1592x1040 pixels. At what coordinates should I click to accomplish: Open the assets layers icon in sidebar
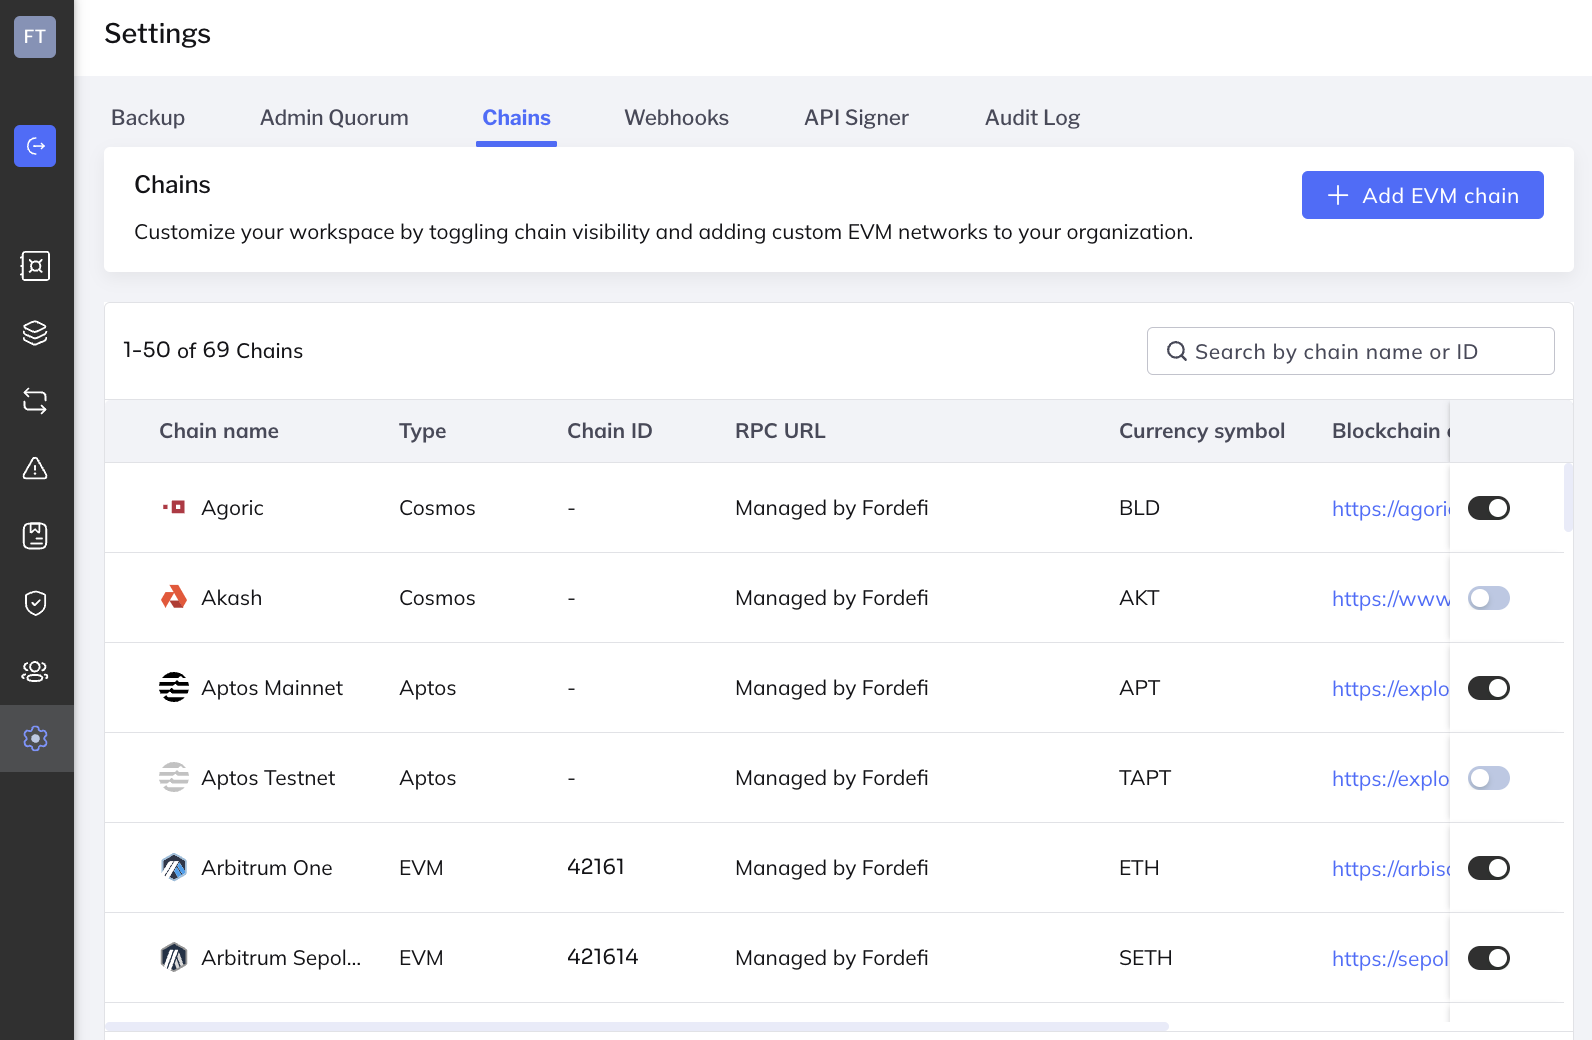(x=35, y=333)
